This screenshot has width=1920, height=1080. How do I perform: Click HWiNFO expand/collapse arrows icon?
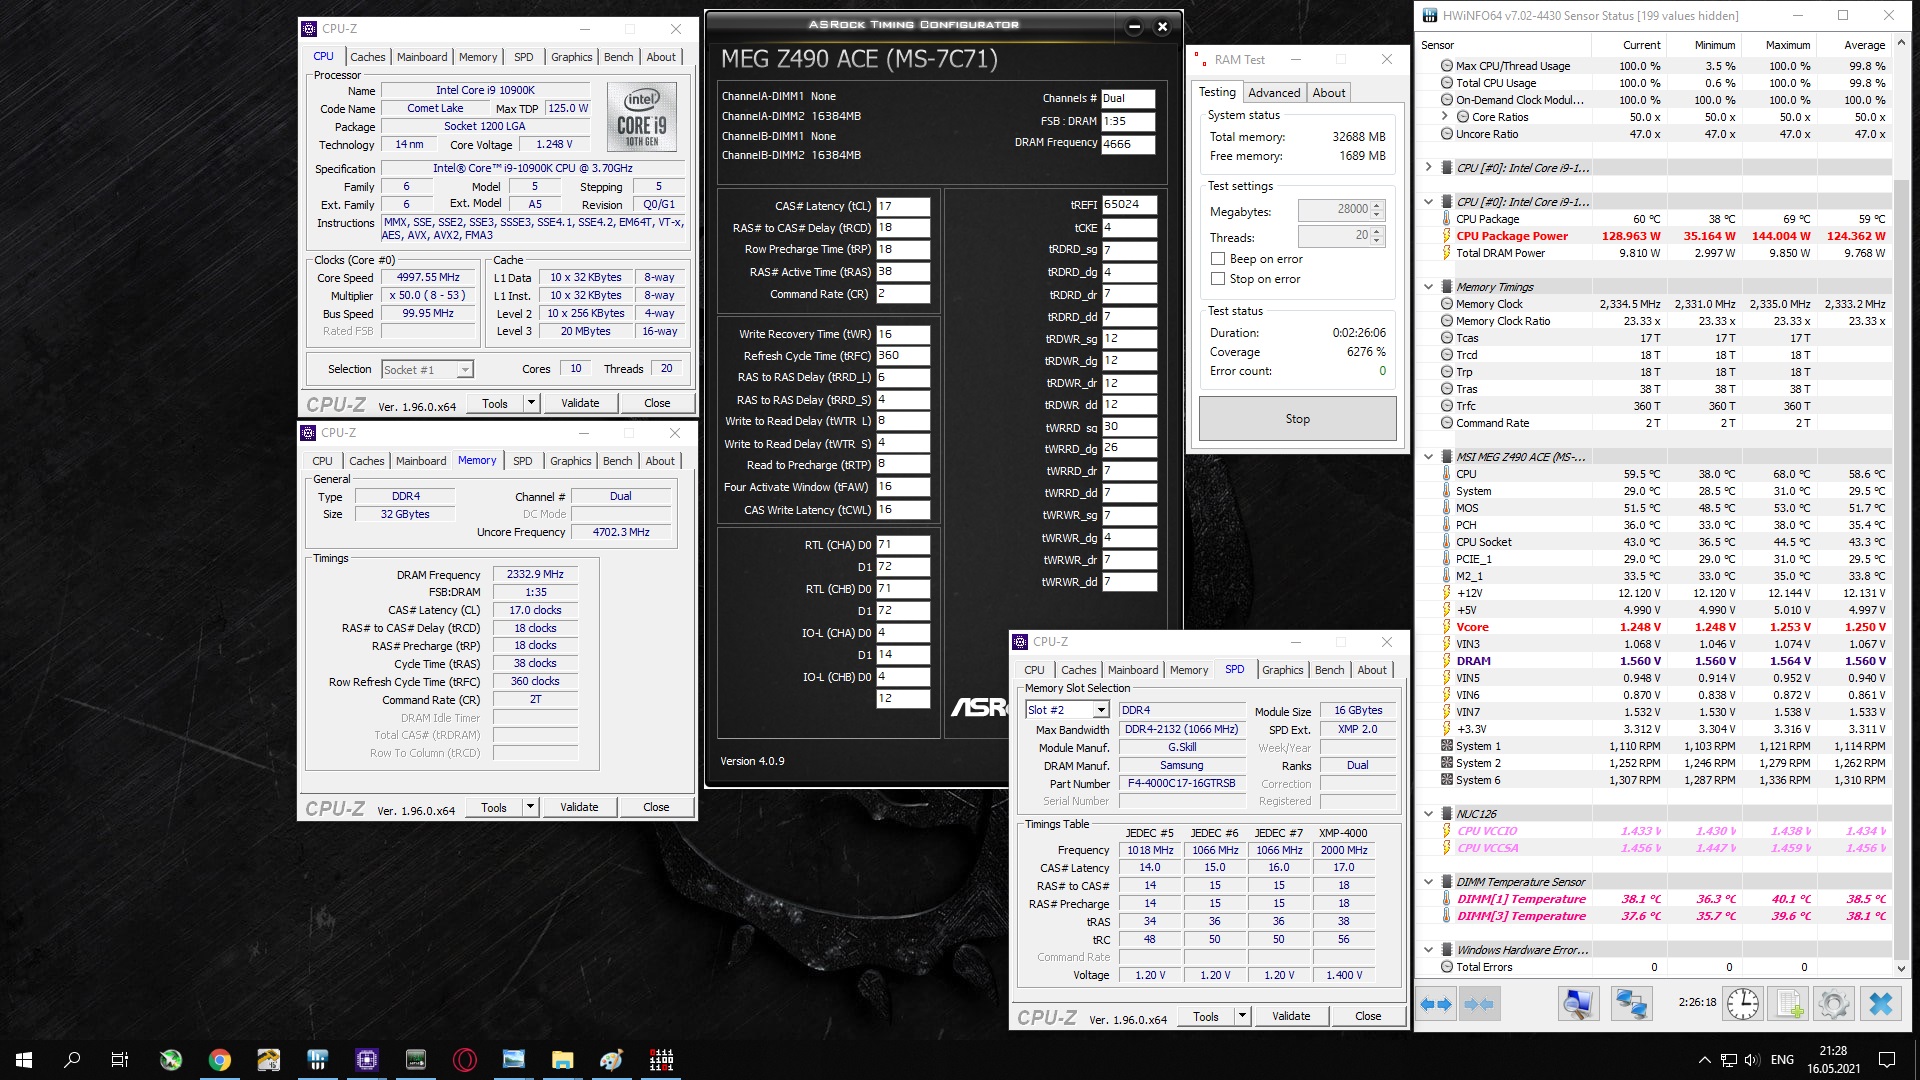click(1436, 1003)
